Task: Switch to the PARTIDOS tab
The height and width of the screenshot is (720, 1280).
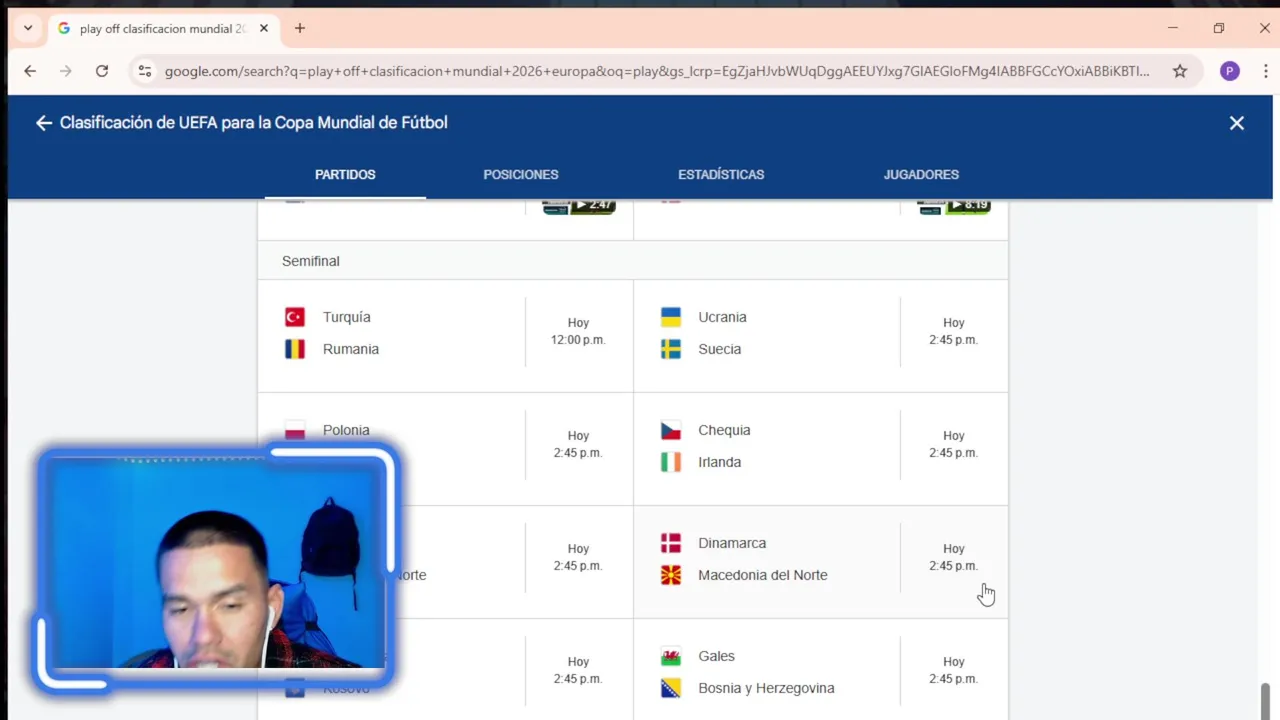Action: coord(345,174)
